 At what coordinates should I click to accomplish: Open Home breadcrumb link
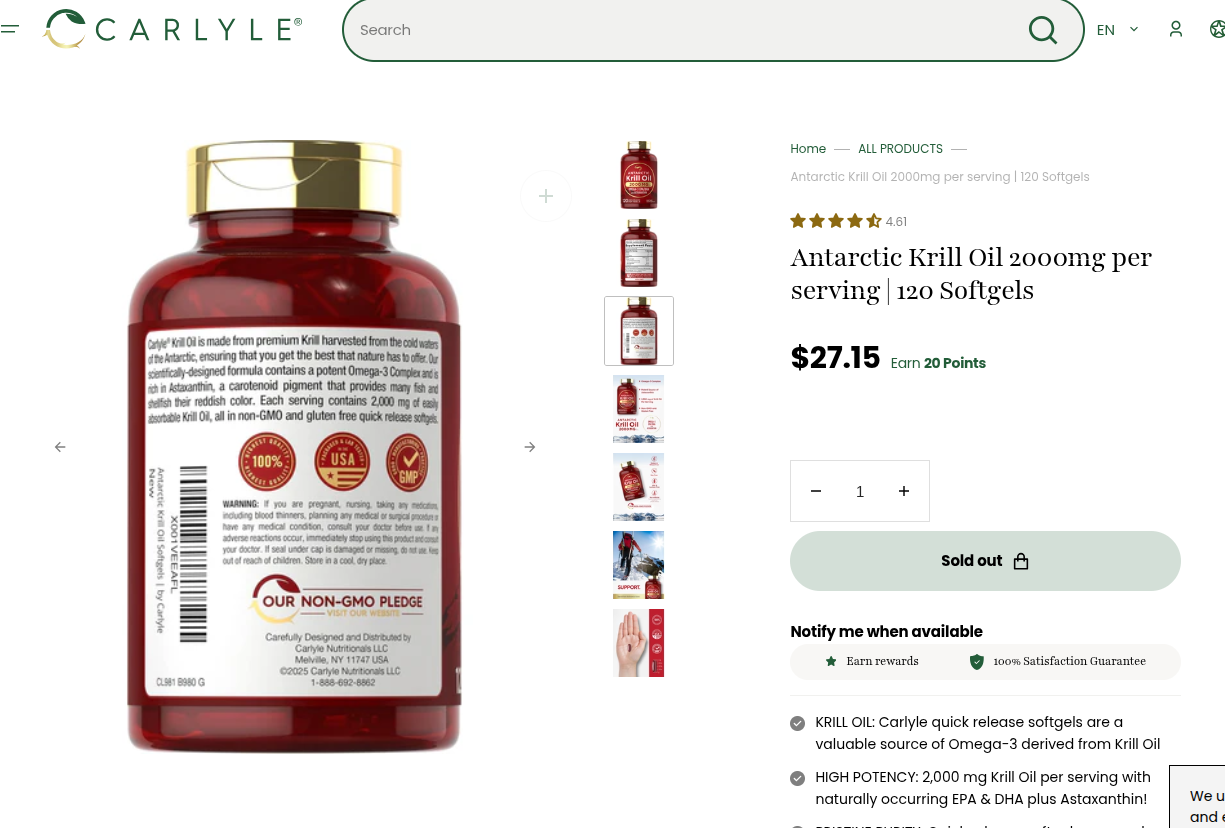808,149
